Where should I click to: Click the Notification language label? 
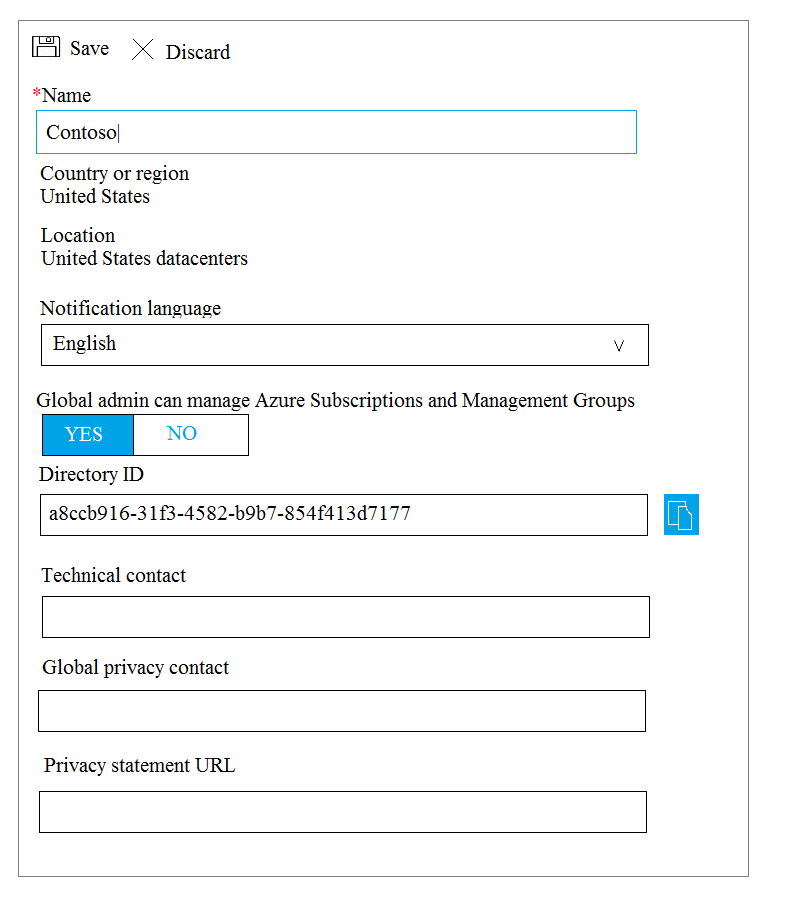click(x=130, y=308)
